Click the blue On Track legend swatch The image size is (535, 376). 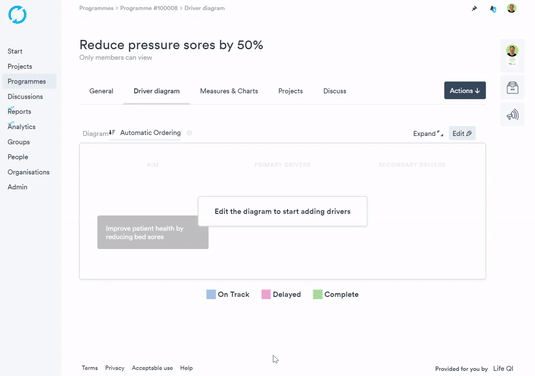(211, 294)
